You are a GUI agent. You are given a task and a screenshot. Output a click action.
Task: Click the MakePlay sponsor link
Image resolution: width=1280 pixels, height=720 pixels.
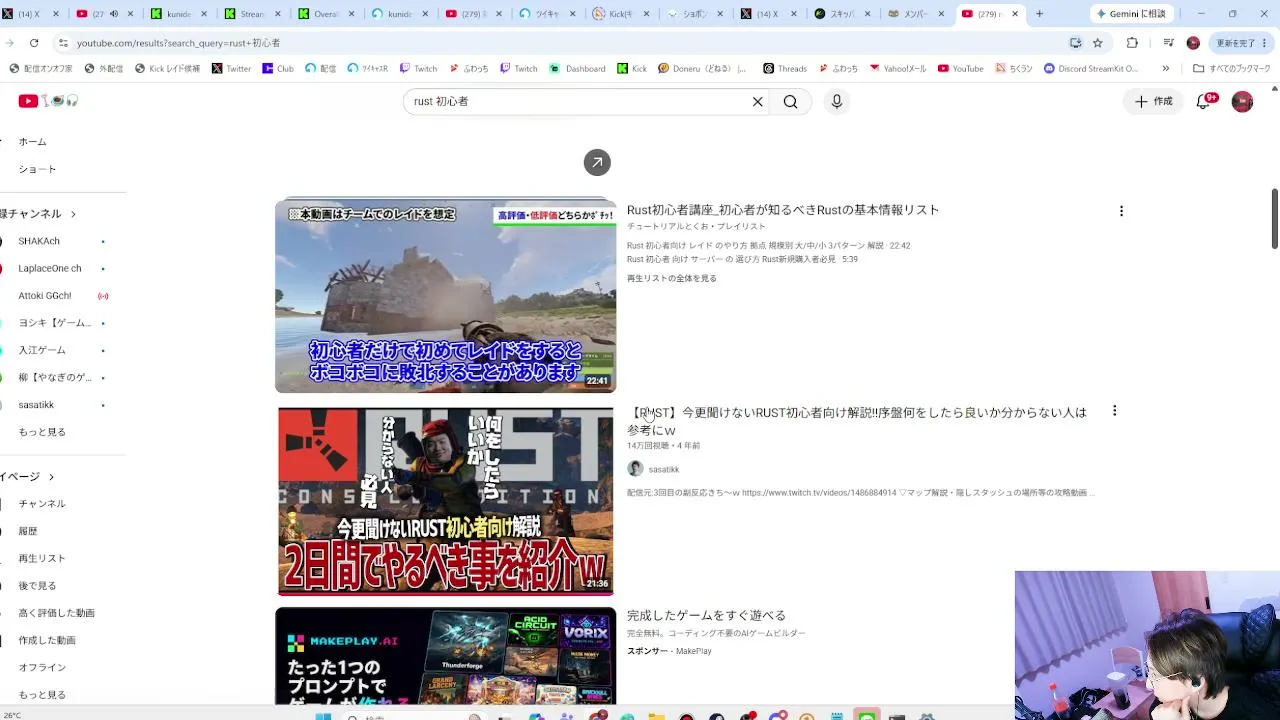click(693, 651)
